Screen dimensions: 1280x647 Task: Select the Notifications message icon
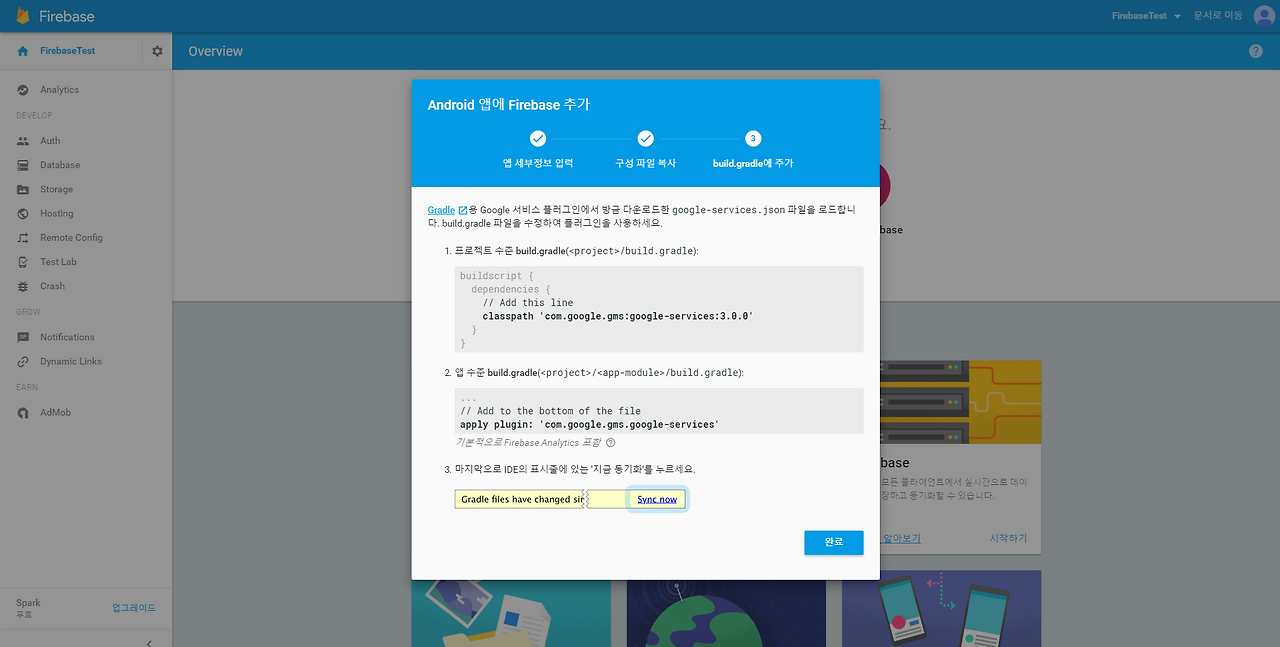coord(22,337)
